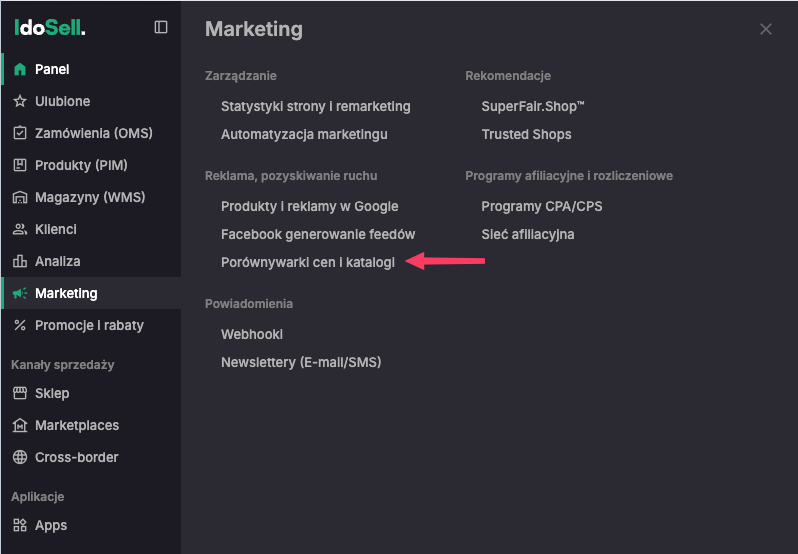This screenshot has height=554, width=798.
Task: Open Newslettery (E-mail/SMS) link
Action: 301,362
